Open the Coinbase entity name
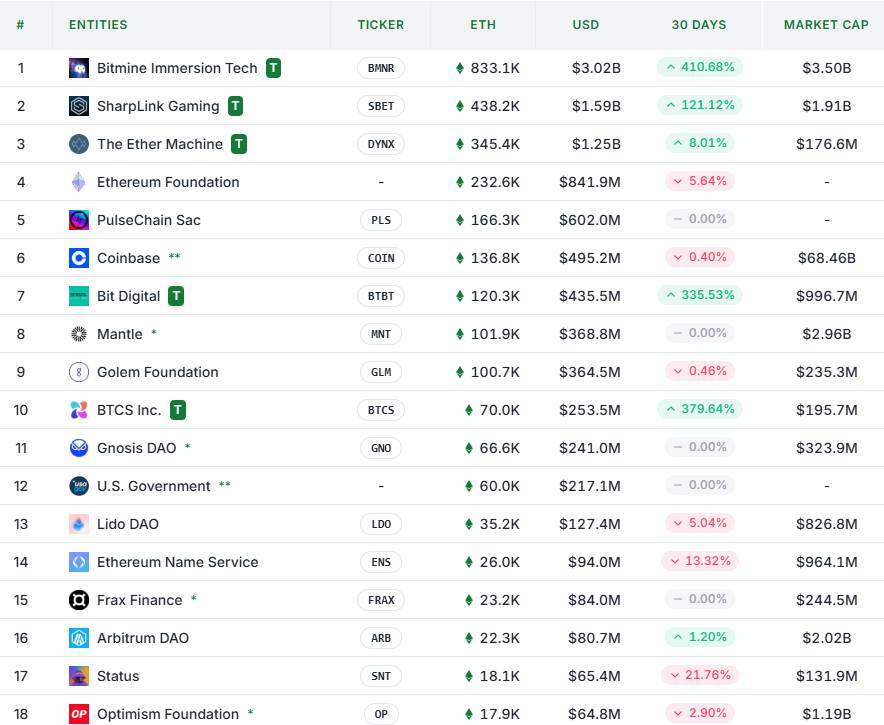 [x=129, y=258]
